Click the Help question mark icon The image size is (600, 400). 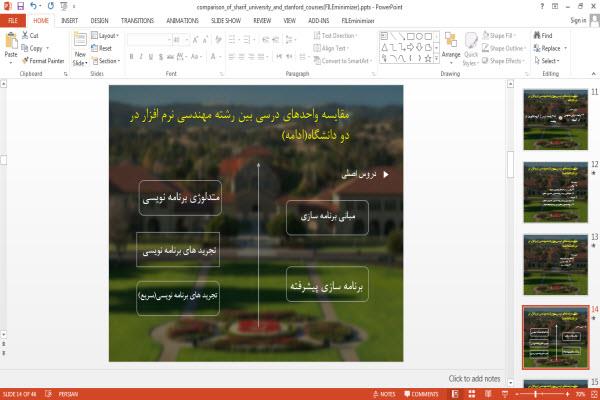coord(542,6)
